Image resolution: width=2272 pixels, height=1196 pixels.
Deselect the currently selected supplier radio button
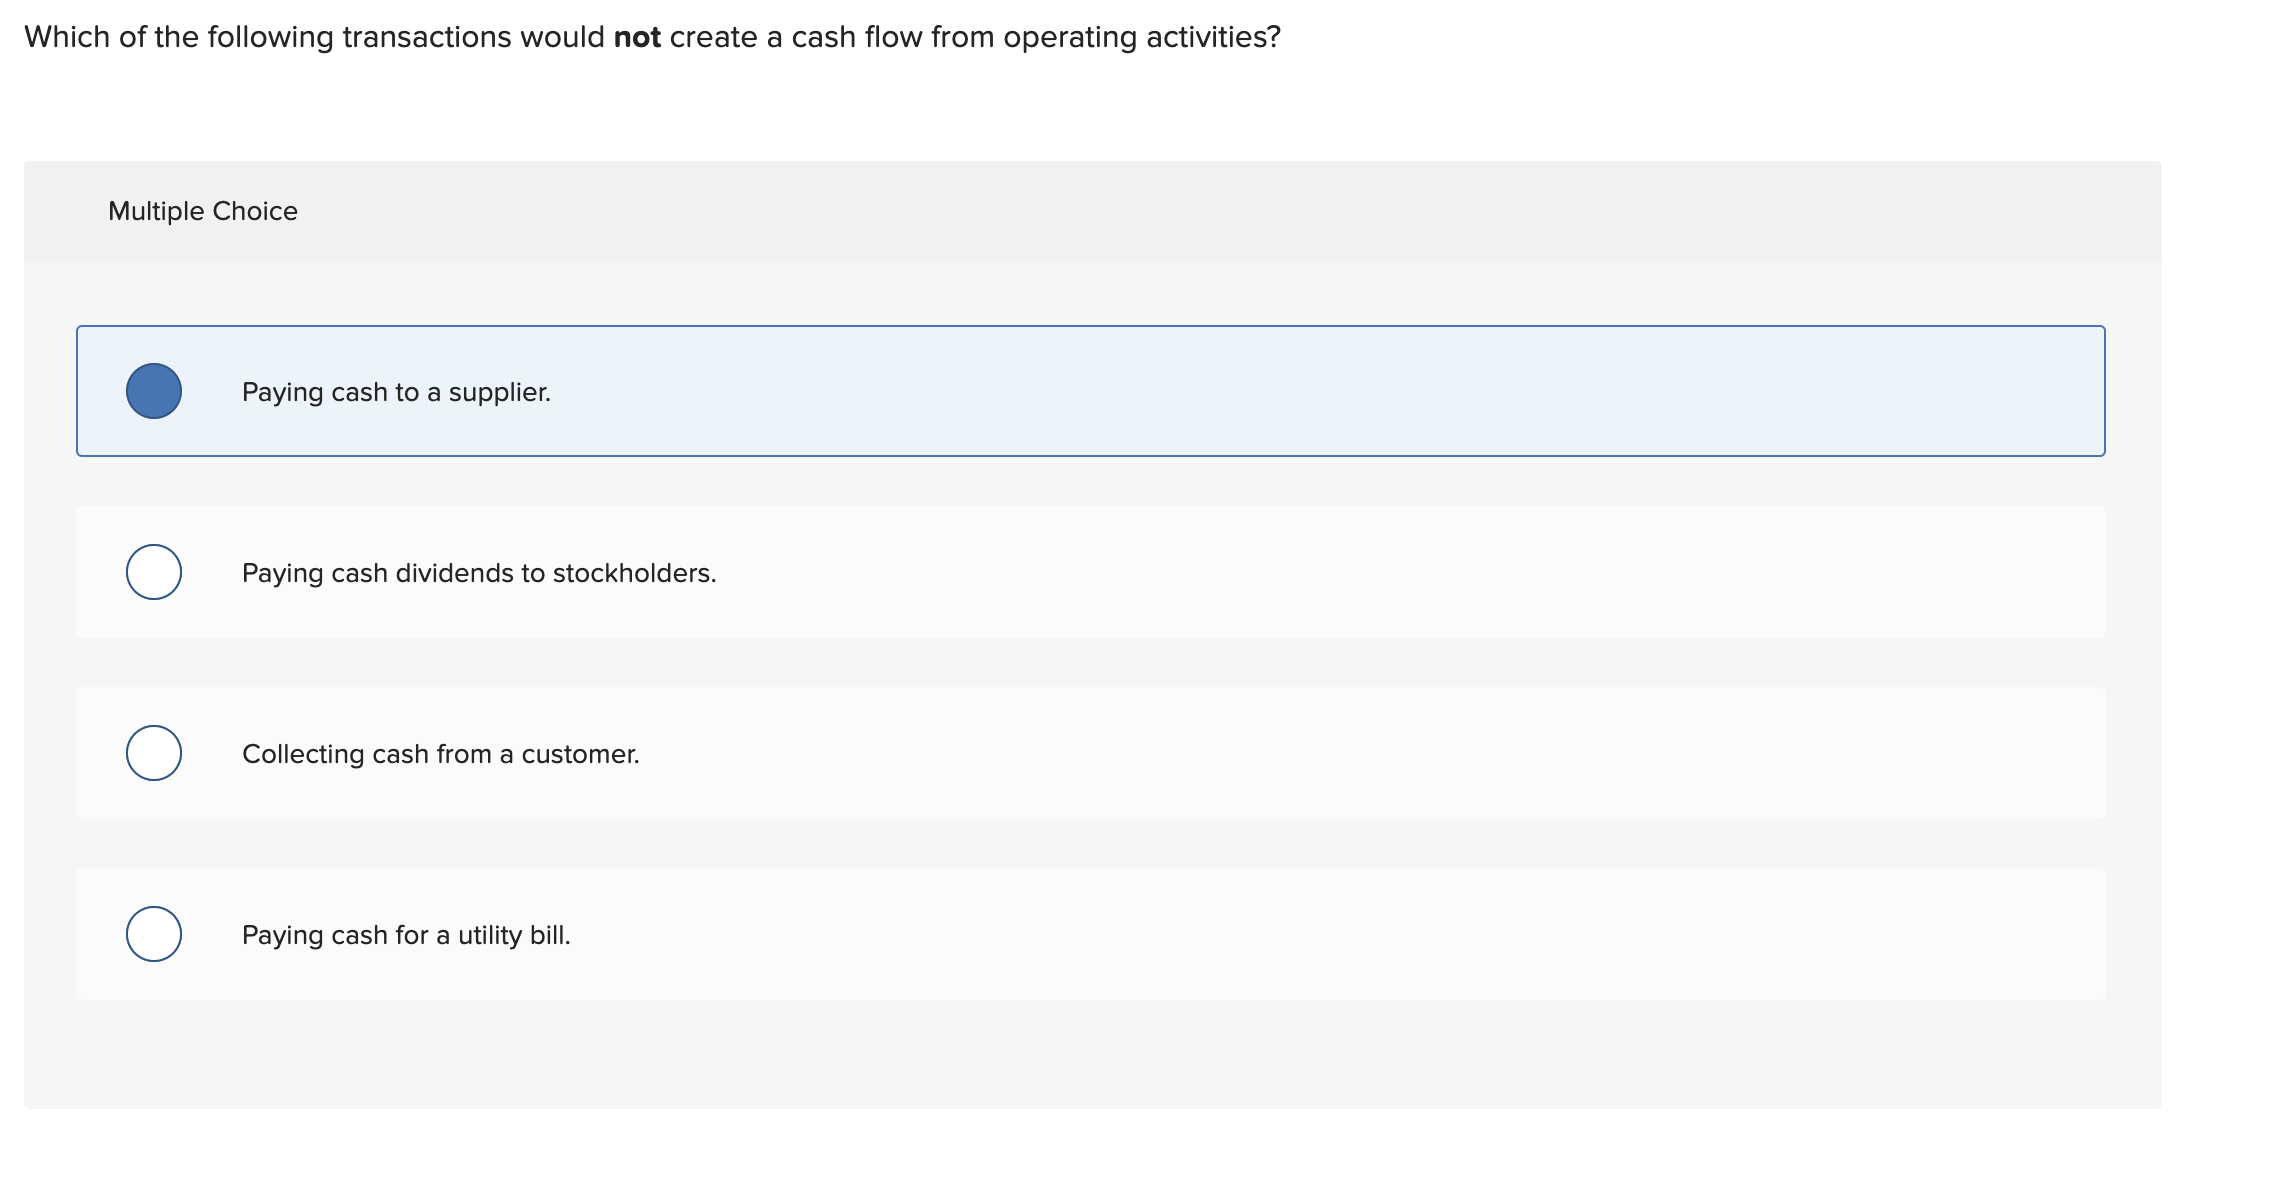click(x=155, y=391)
